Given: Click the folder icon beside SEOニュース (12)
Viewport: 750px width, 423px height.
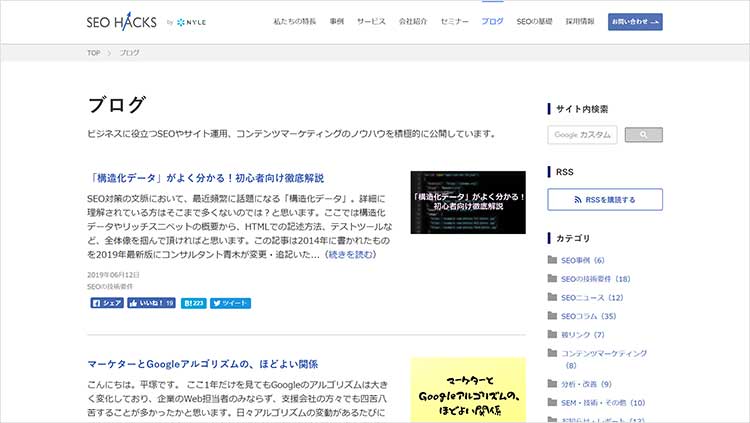Looking at the screenshot, I should click(x=552, y=297).
